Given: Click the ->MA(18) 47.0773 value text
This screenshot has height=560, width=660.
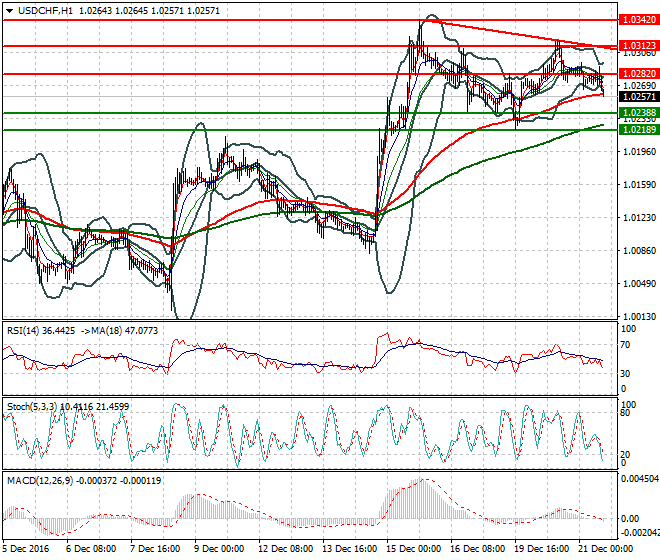Looking at the screenshot, I should coord(119,331).
